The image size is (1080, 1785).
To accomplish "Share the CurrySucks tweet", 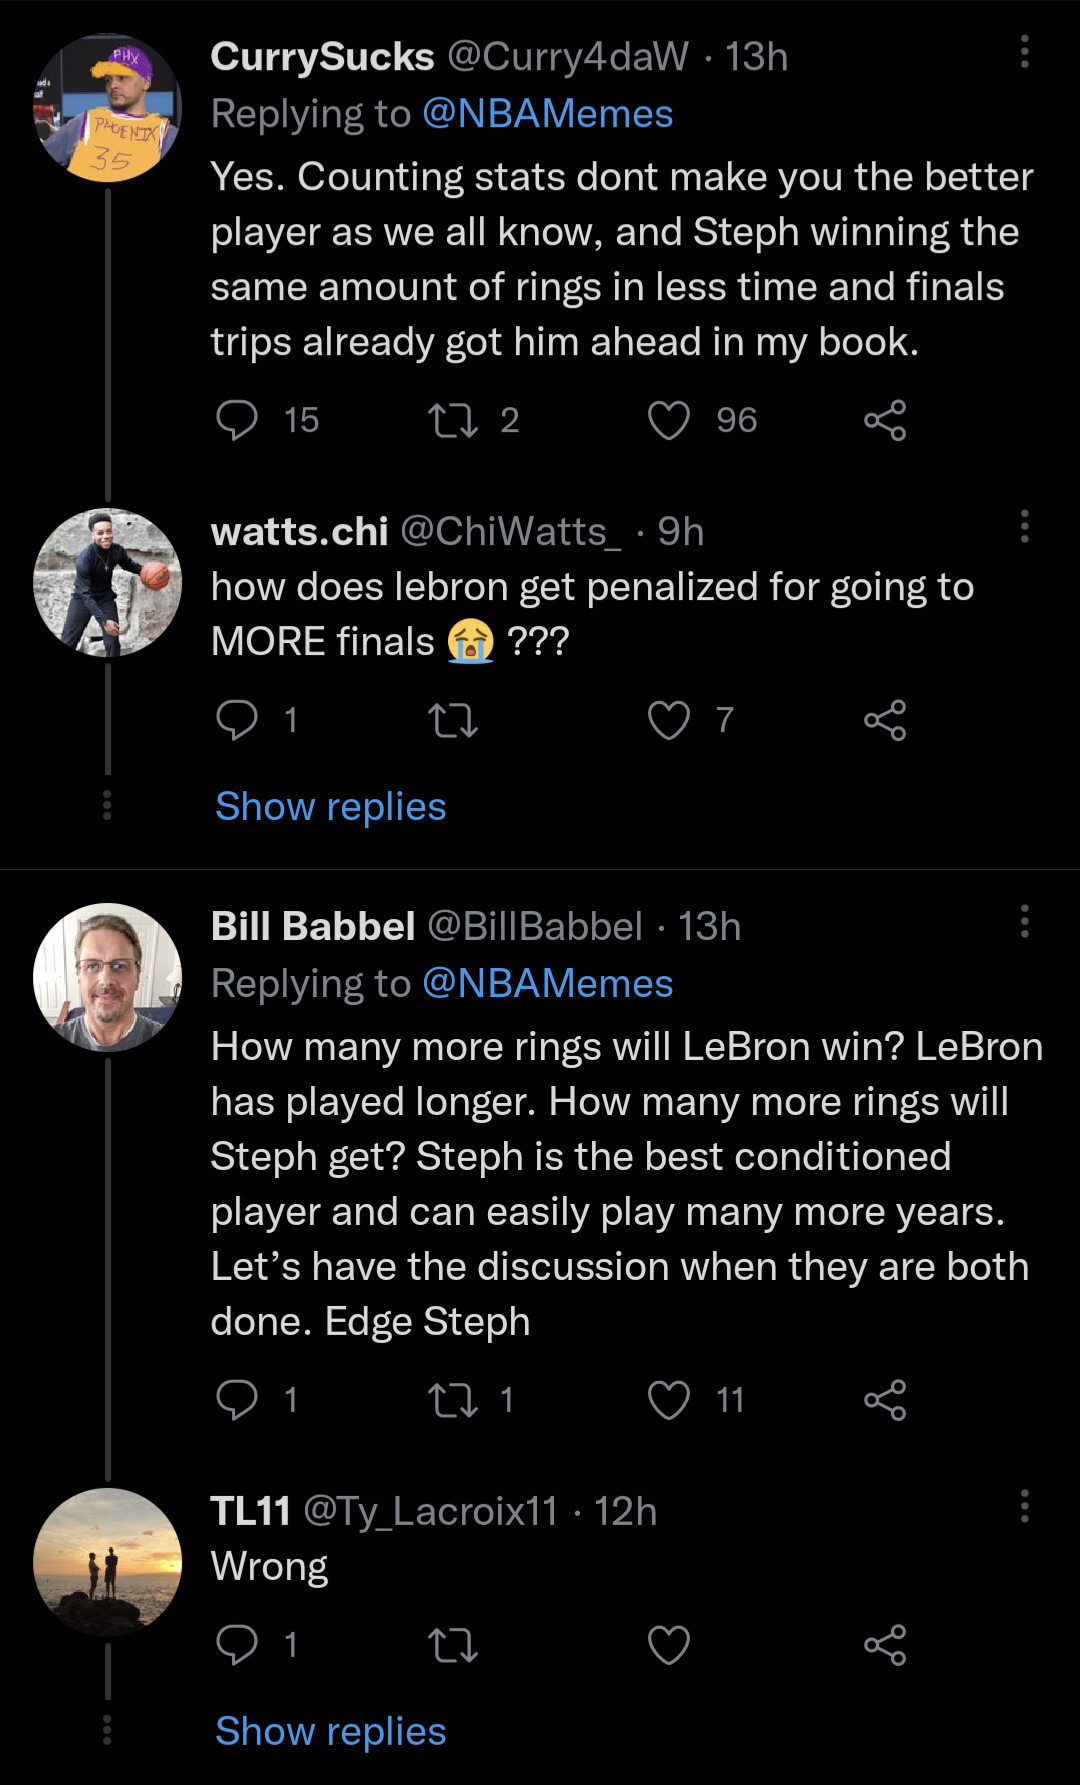I will pos(885,420).
